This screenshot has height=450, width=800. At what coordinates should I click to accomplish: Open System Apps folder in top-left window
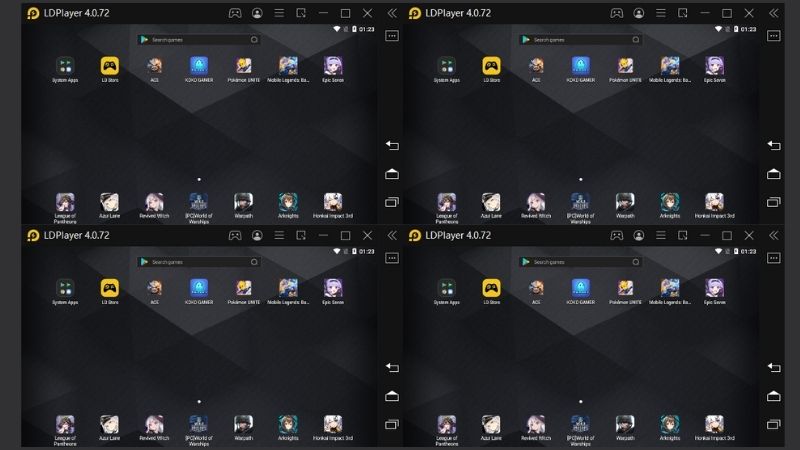point(65,66)
